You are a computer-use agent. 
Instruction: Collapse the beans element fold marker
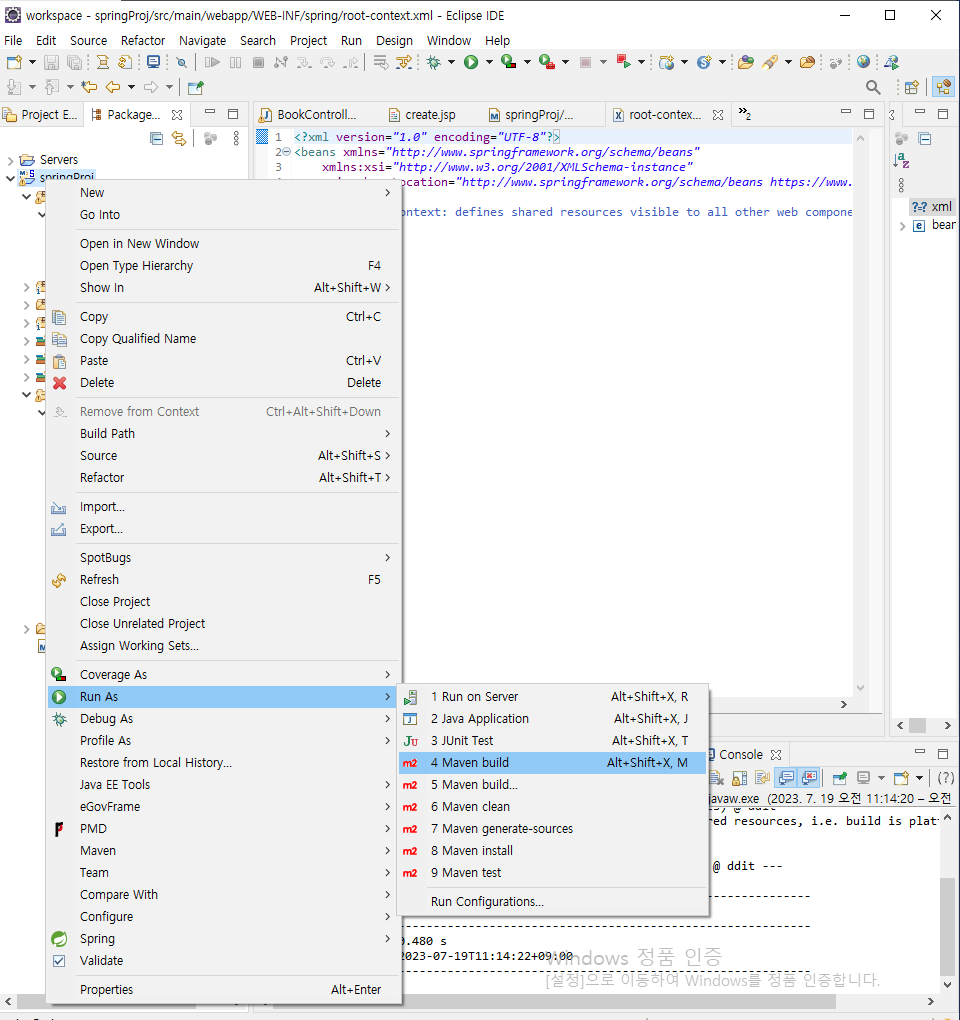click(x=287, y=152)
